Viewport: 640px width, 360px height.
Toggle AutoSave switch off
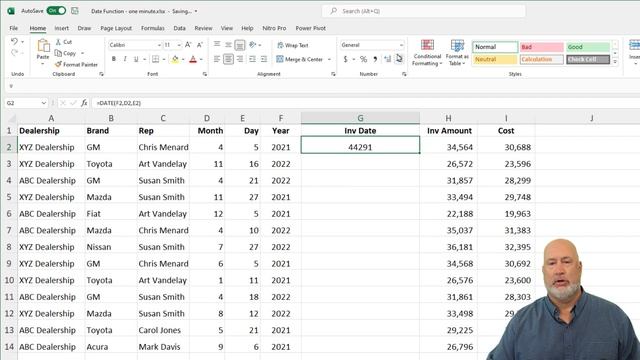tap(56, 11)
